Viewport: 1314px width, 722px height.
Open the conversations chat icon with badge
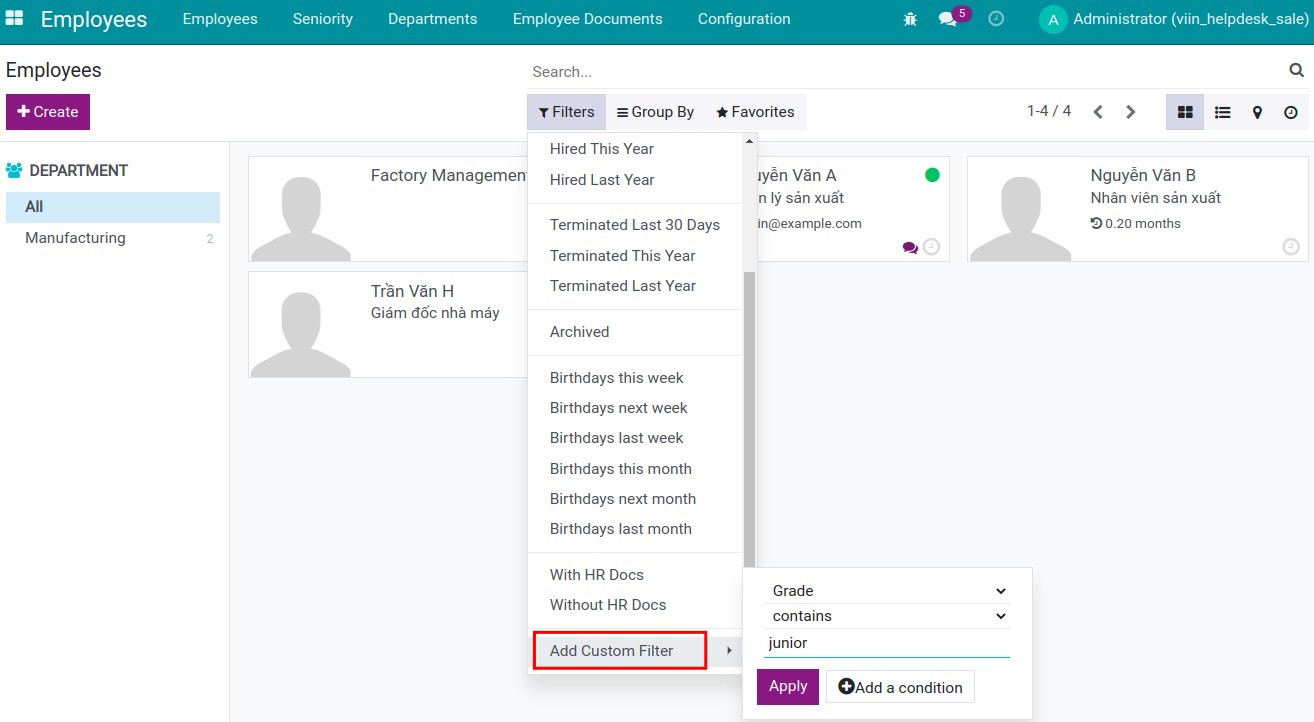948,19
